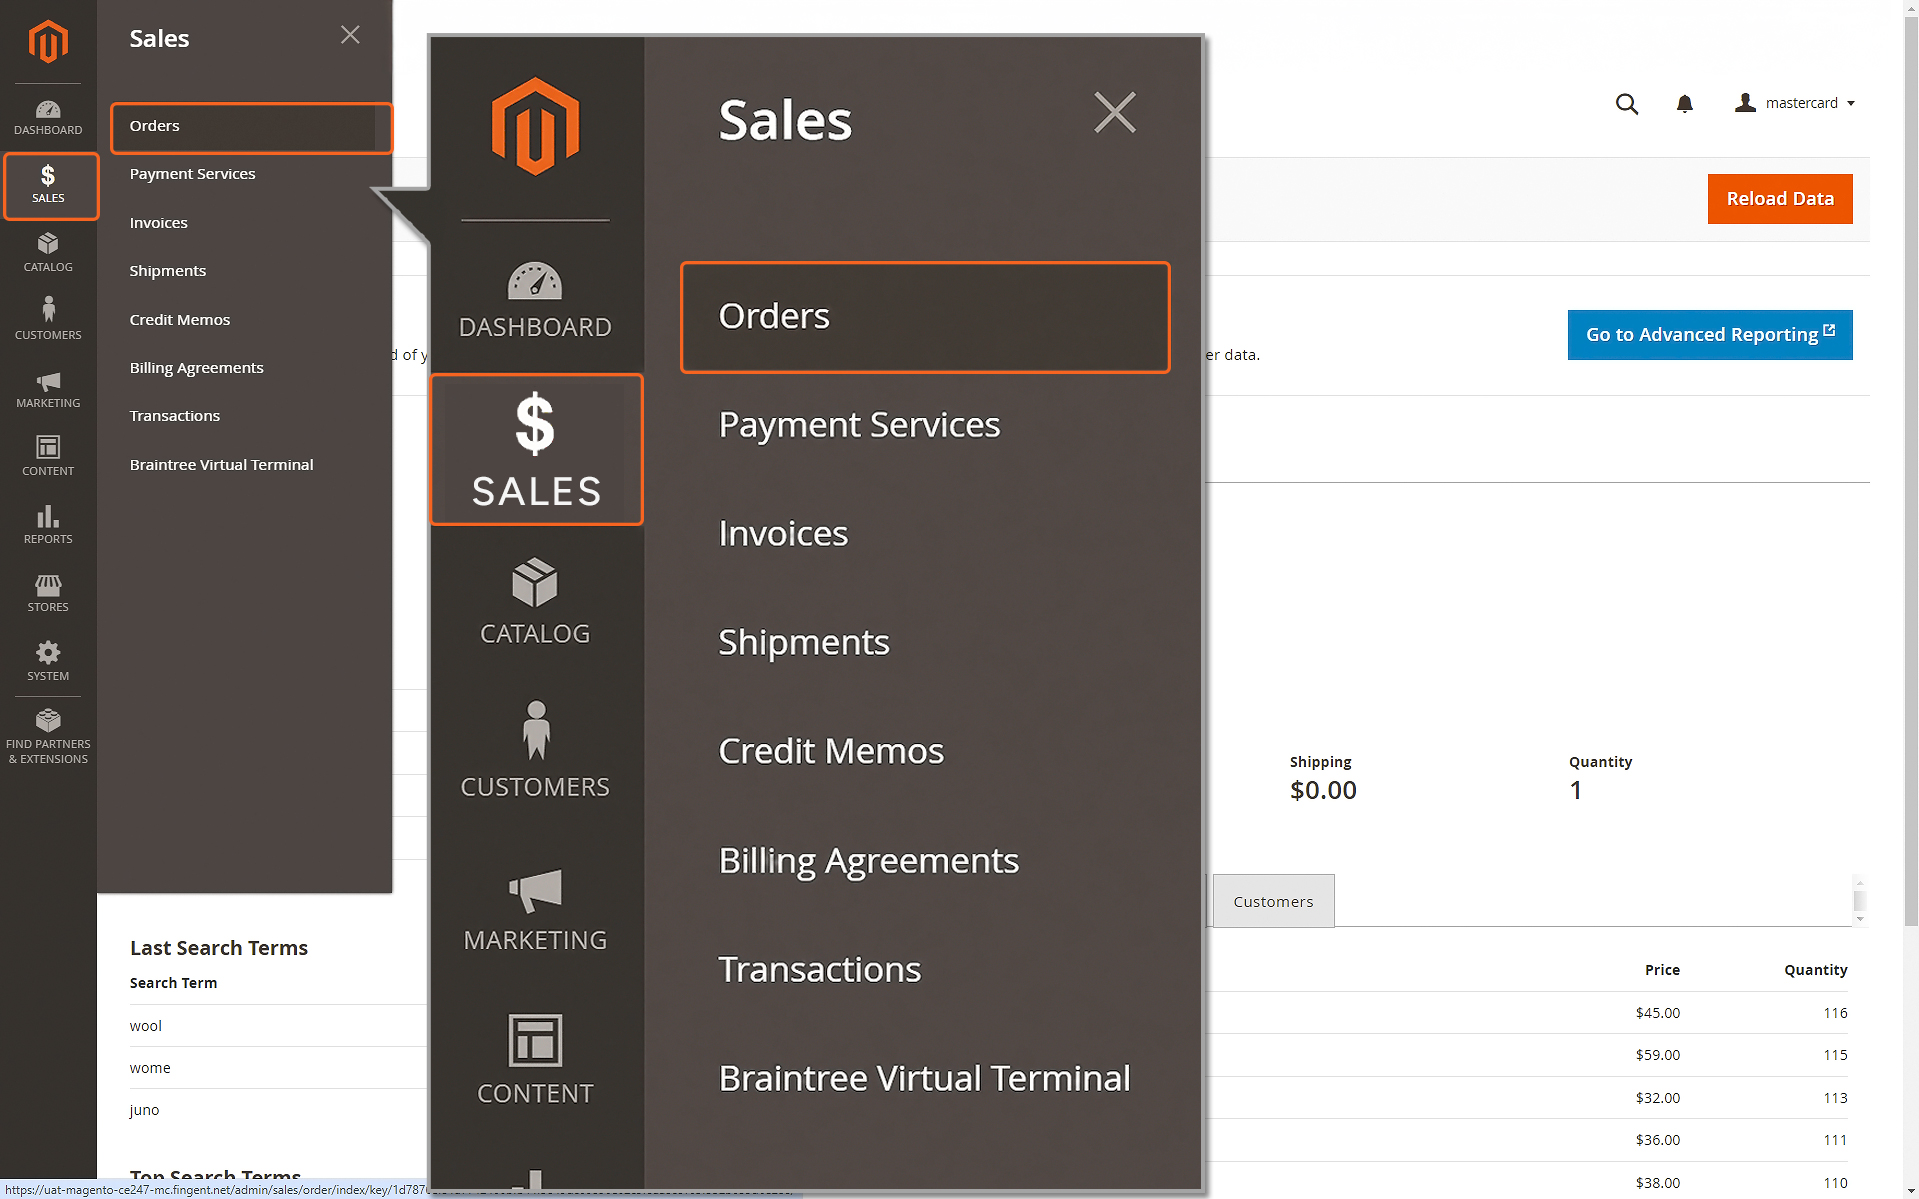Open the Stores sidebar item
This screenshot has width=1919, height=1199.
pos(48,593)
